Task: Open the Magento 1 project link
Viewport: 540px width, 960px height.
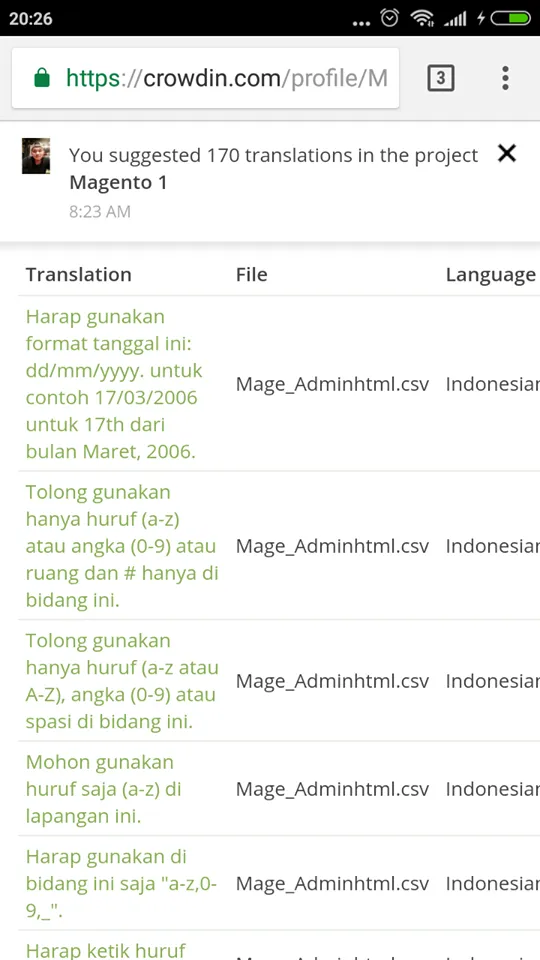Action: coord(118,182)
